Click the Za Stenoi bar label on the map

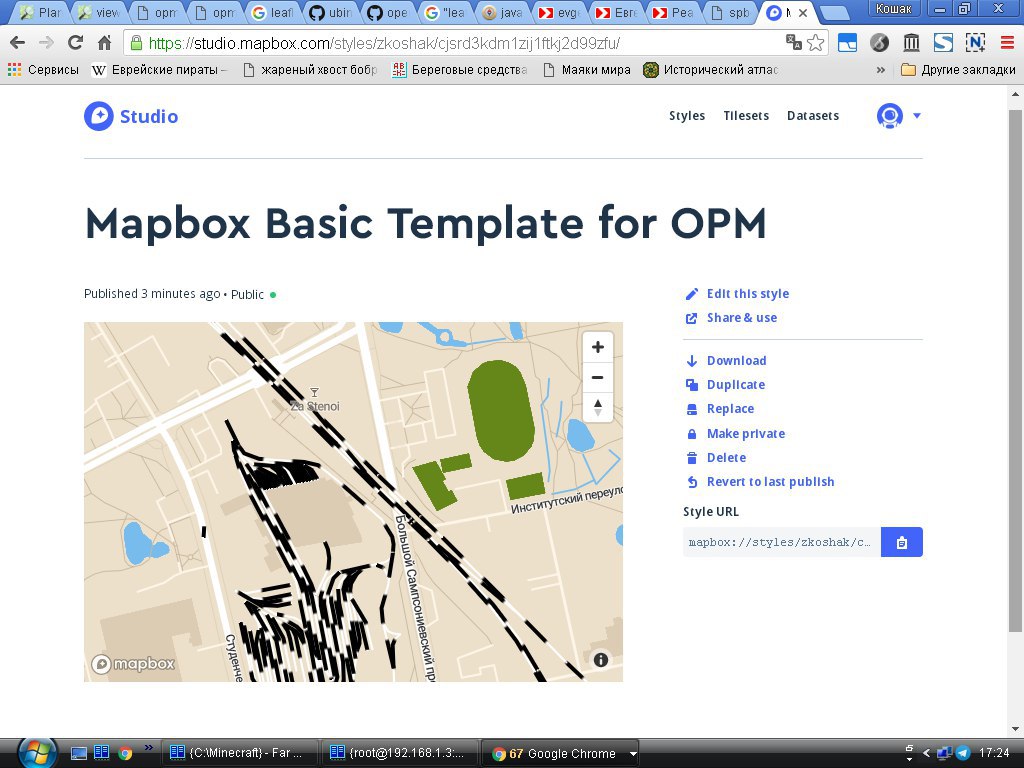coord(315,406)
